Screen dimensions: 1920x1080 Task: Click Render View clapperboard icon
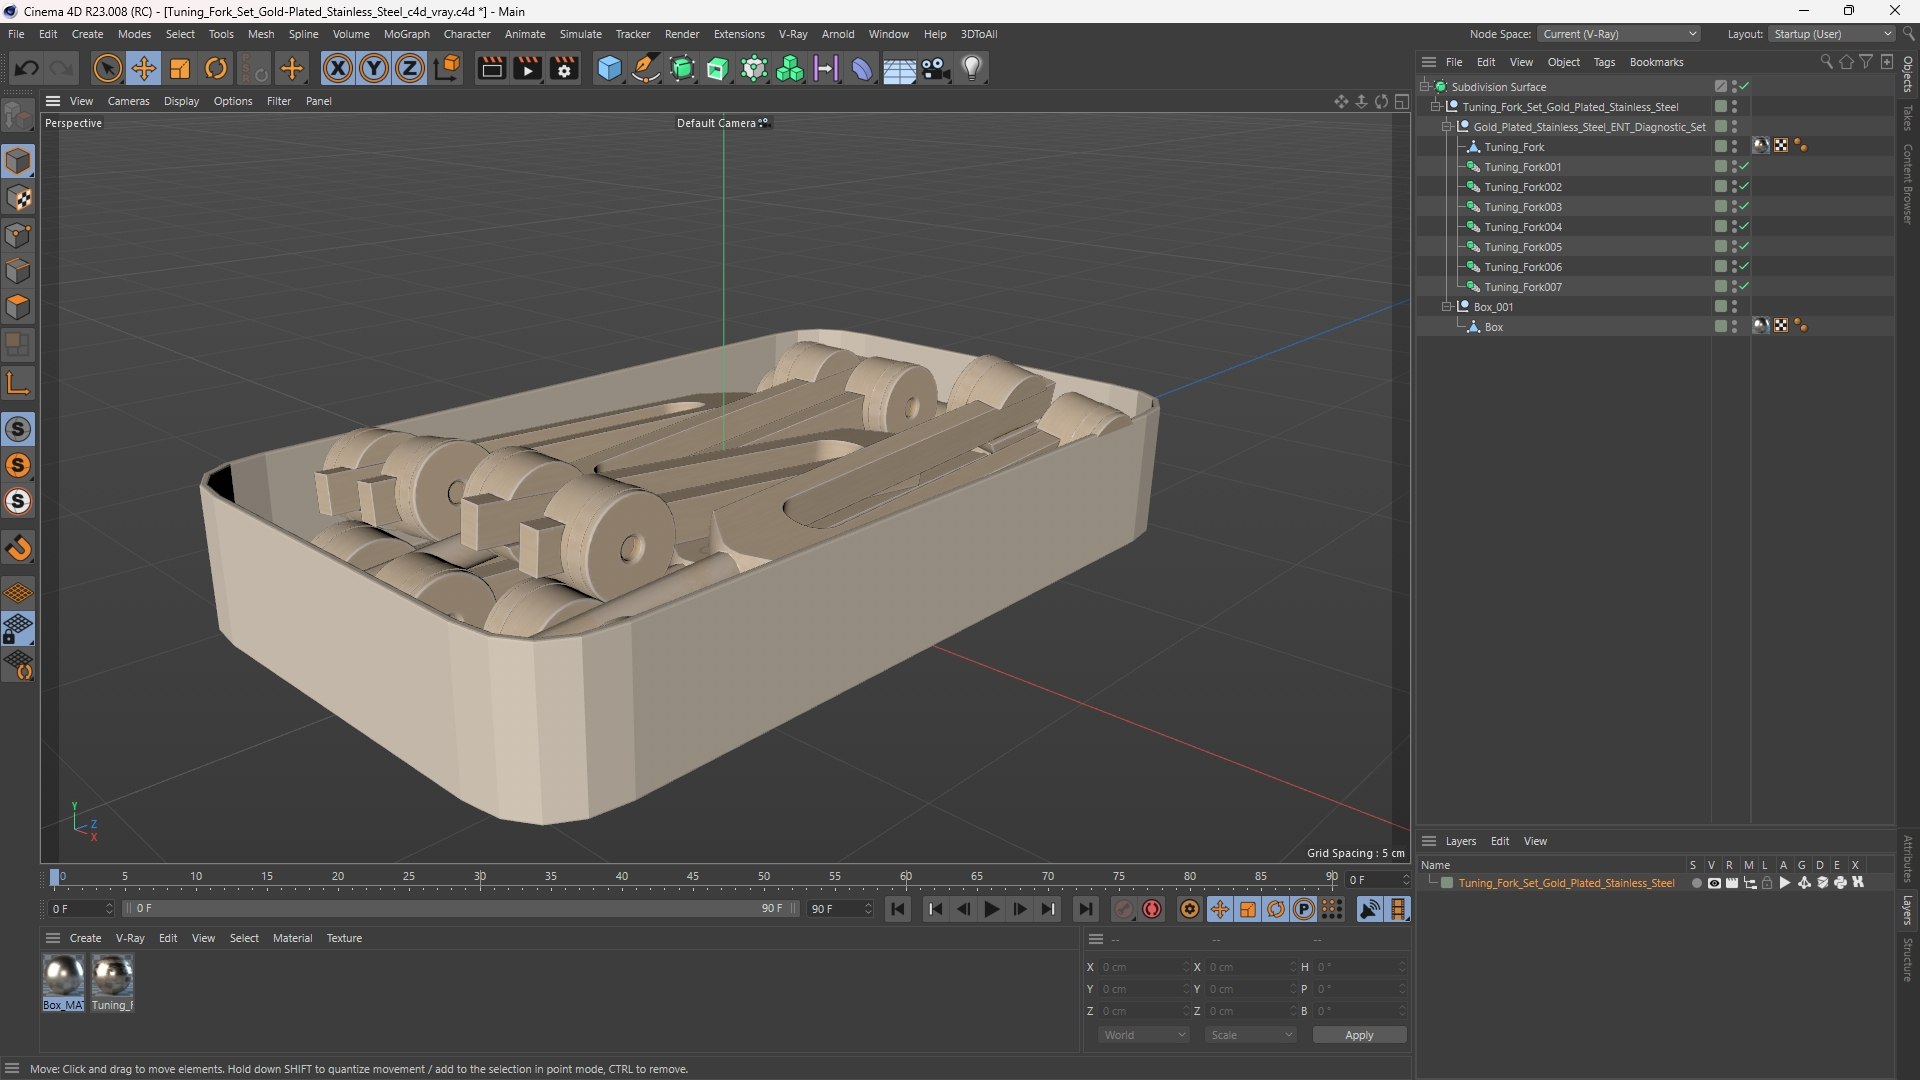point(491,68)
